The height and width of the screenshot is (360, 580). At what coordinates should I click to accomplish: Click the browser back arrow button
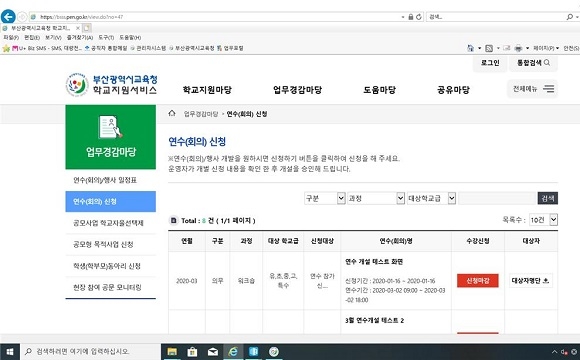pyautogui.click(x=8, y=17)
